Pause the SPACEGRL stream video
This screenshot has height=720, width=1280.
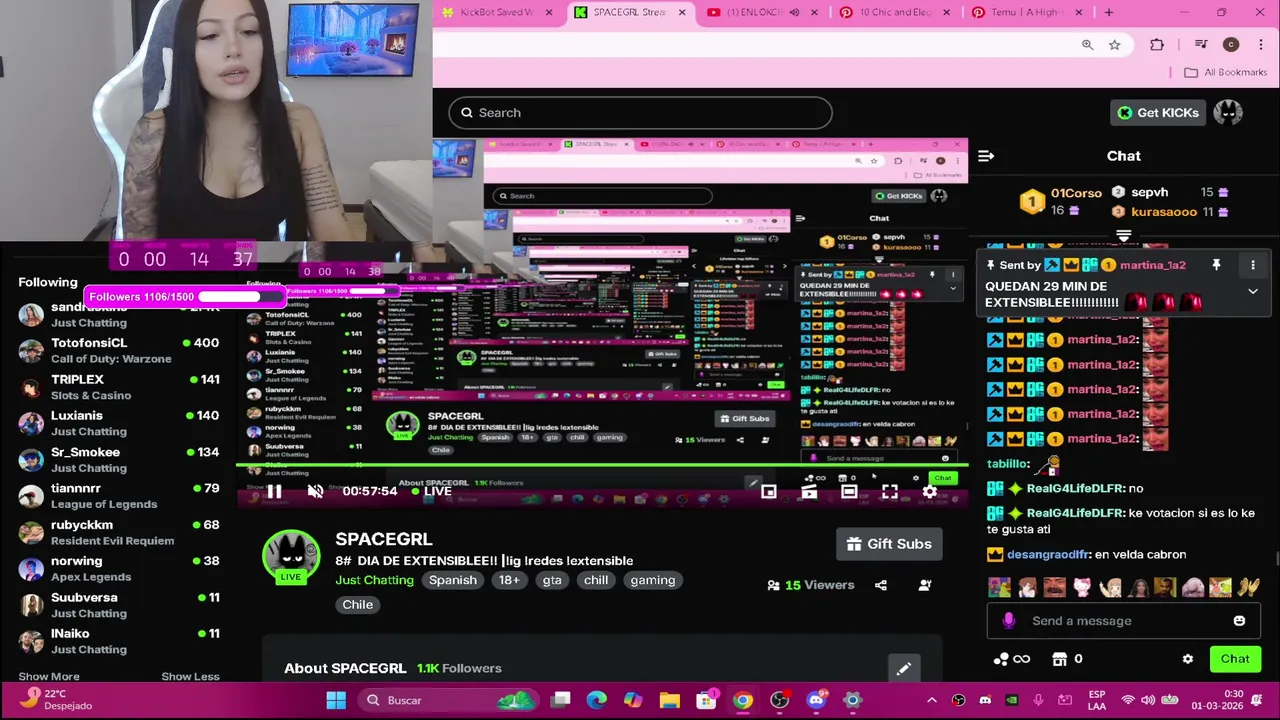point(274,491)
